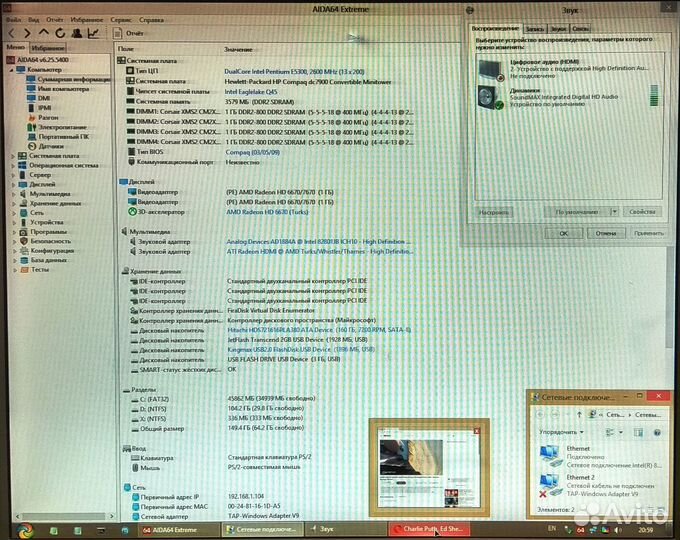The height and width of the screenshot is (540, 680).
Task: Click the Back arrow in AIDA64 toolbar
Action: [x=12, y=33]
